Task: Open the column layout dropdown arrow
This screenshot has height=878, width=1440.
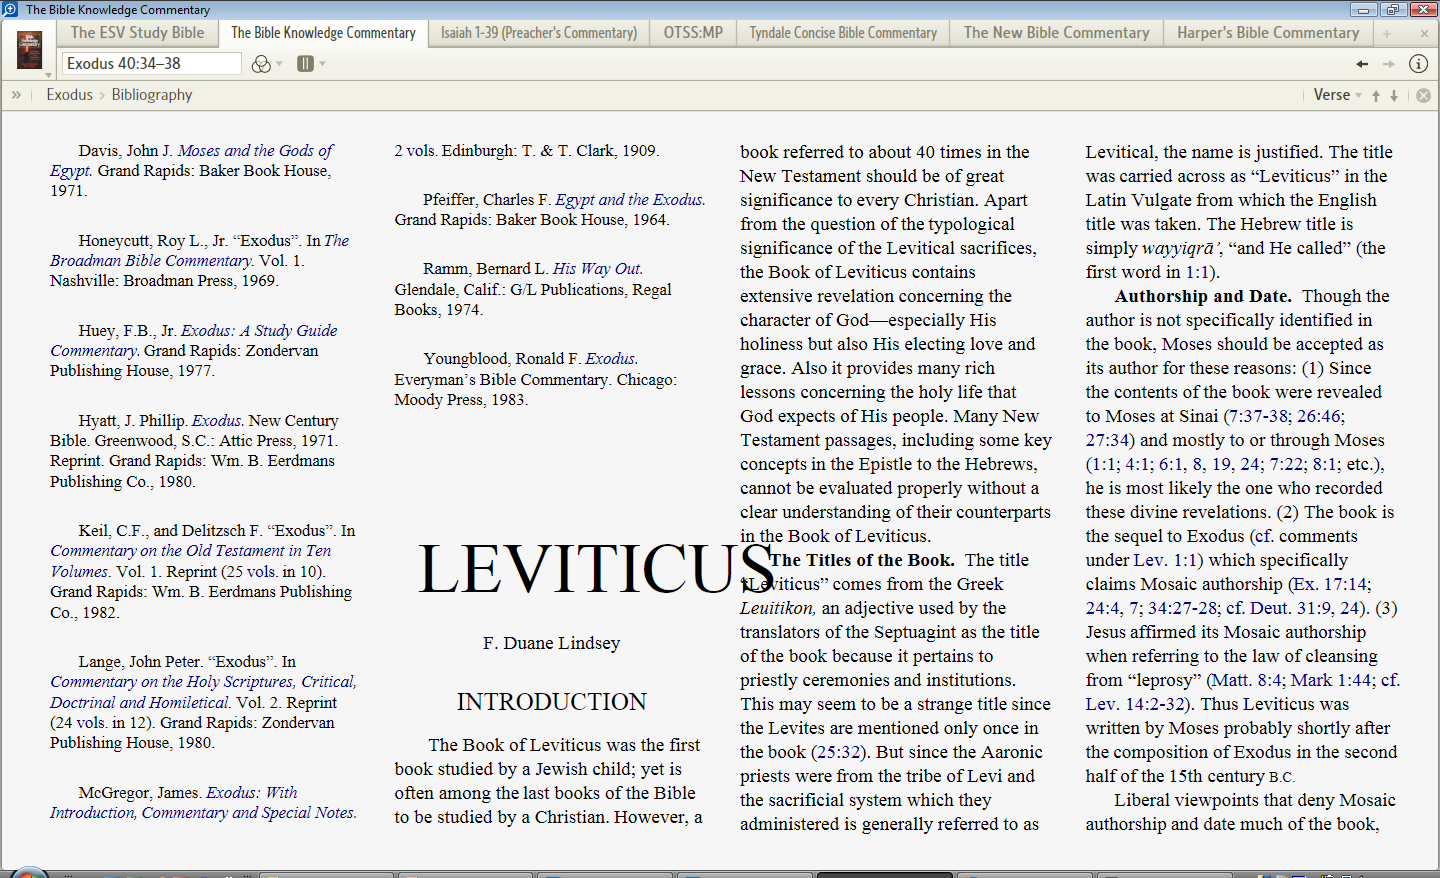Action: 322,64
